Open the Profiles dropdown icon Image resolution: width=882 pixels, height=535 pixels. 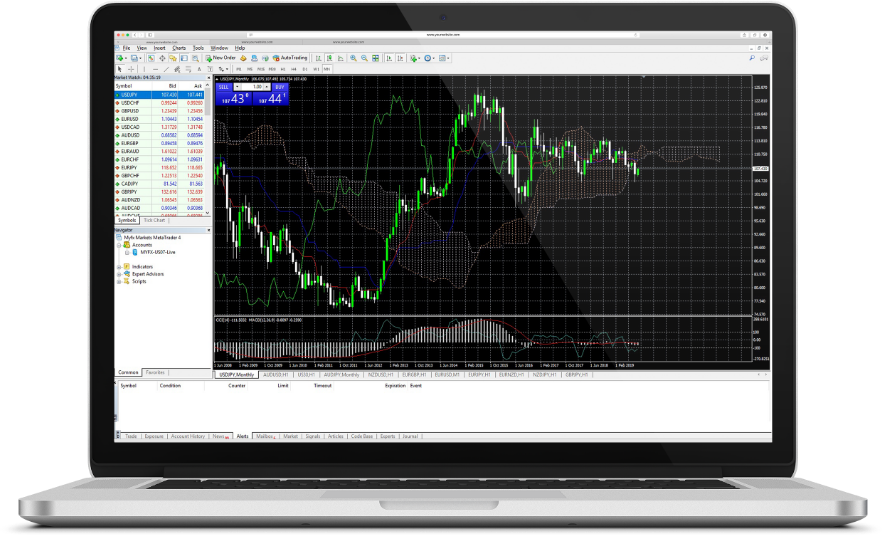136,58
